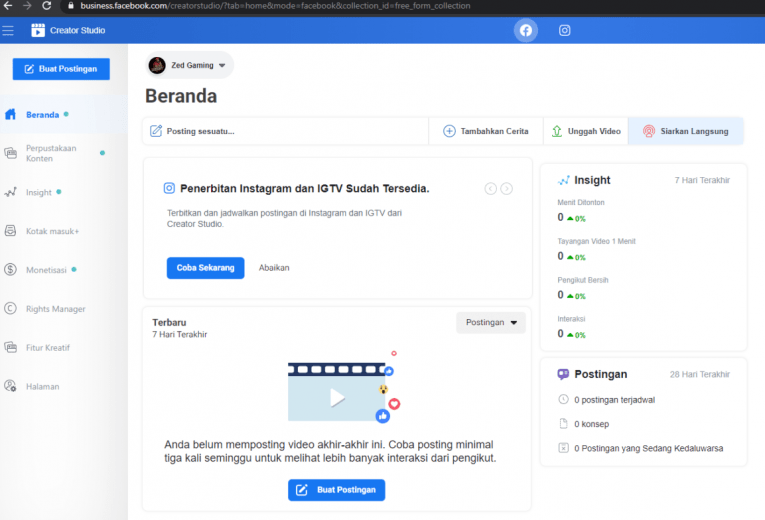Click Abaikan link

click(x=274, y=268)
